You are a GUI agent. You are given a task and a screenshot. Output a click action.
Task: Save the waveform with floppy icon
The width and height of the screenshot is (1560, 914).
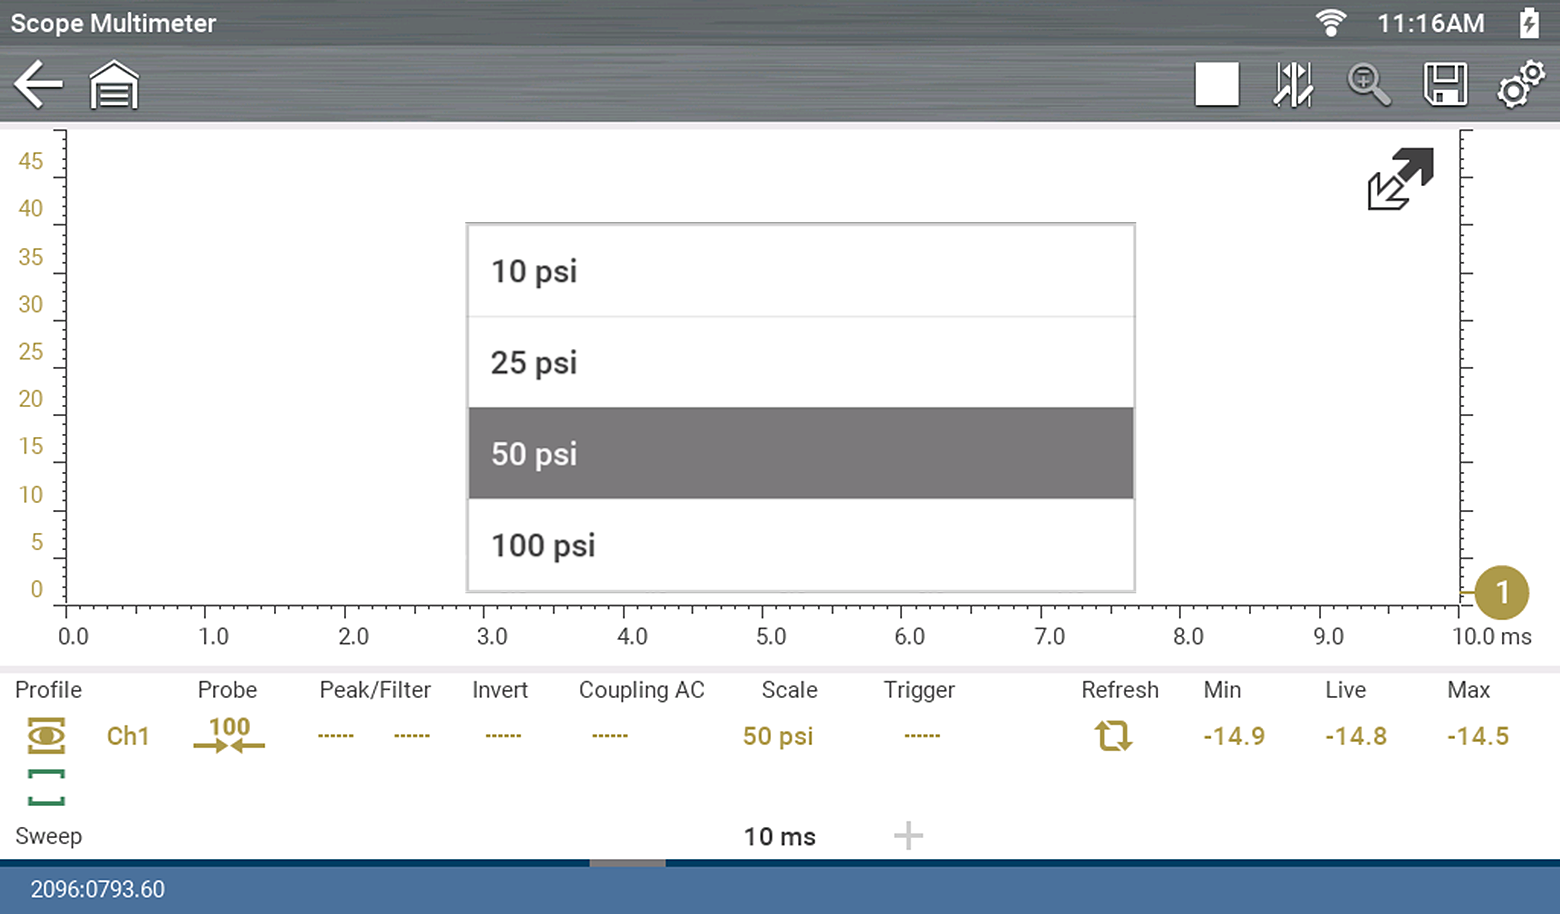tap(1445, 85)
